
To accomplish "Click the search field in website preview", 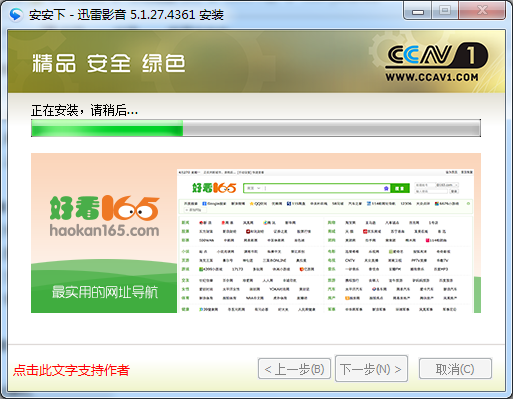I will (317, 188).
